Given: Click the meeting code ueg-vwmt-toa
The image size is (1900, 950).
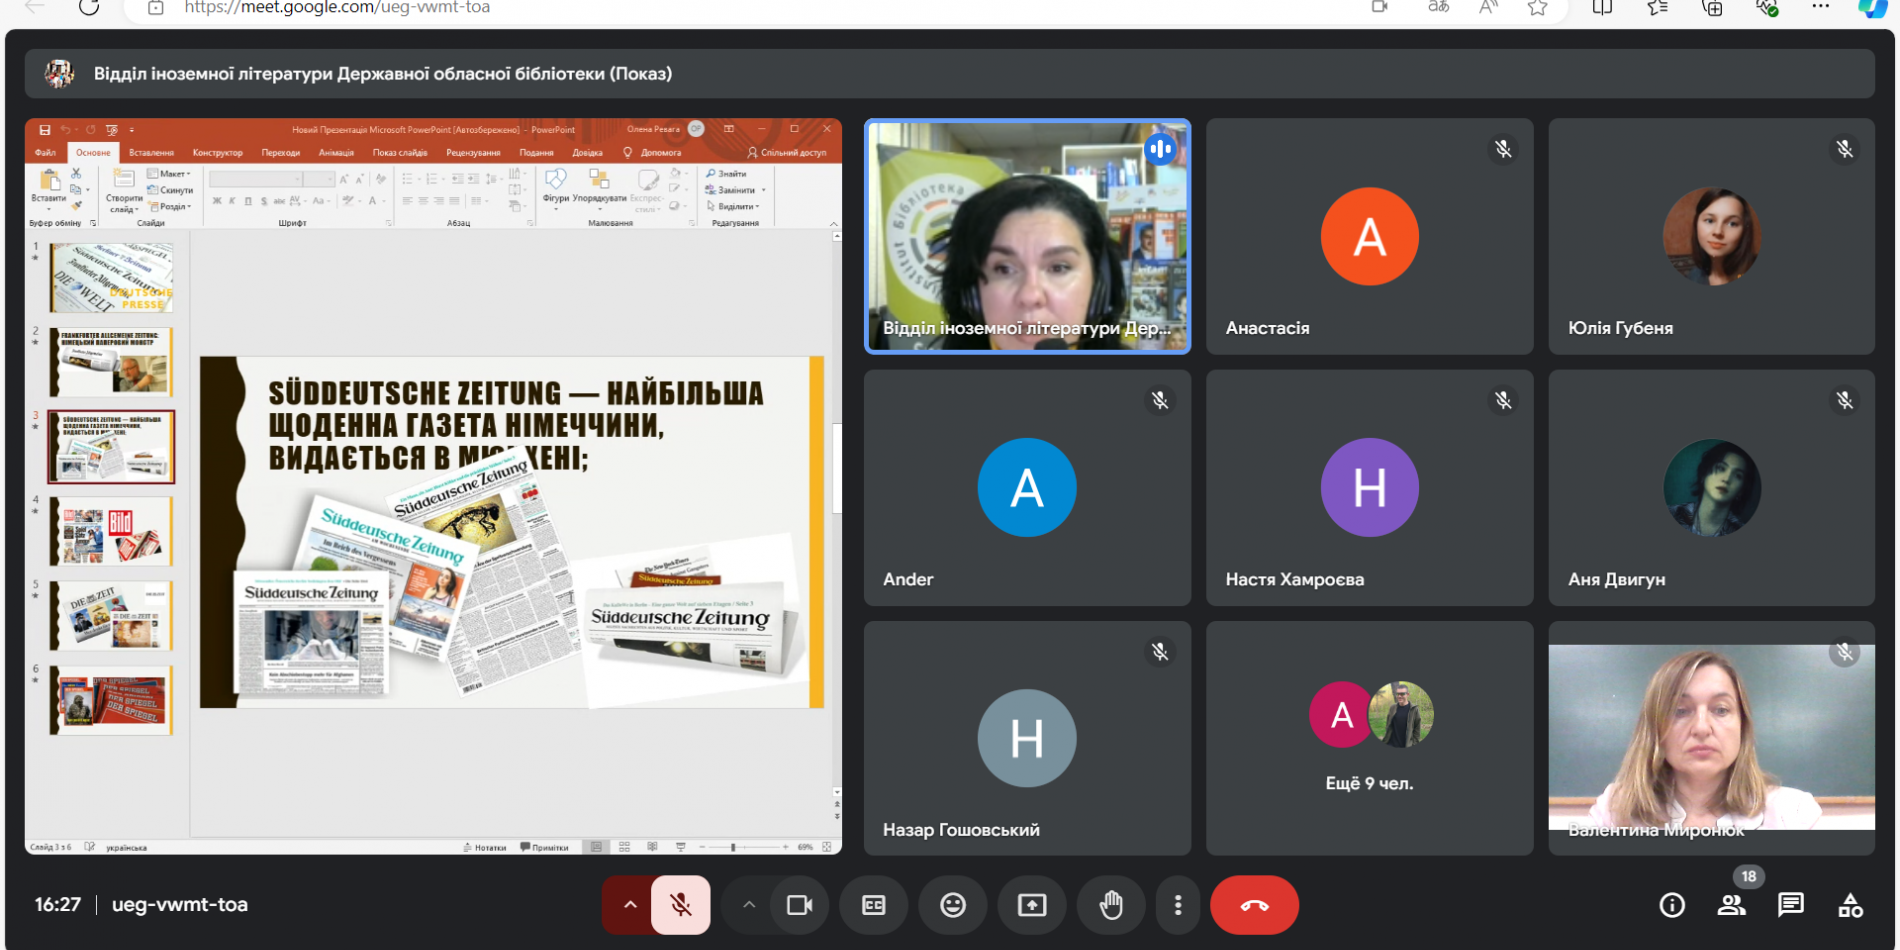Looking at the screenshot, I should pos(180,905).
